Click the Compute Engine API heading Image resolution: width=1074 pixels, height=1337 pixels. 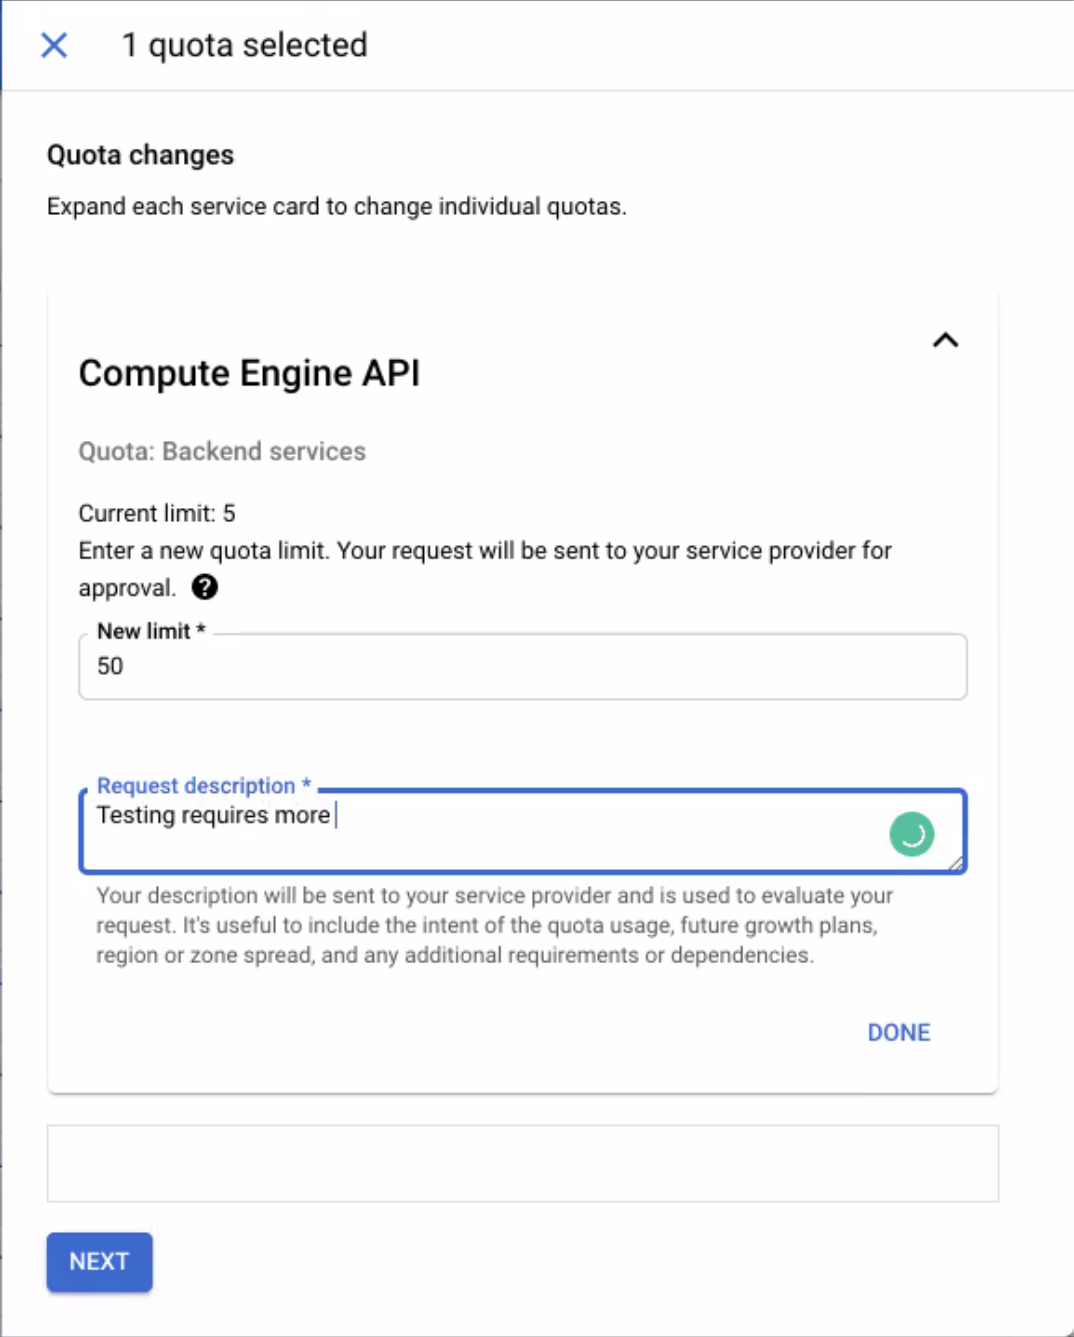(x=249, y=373)
